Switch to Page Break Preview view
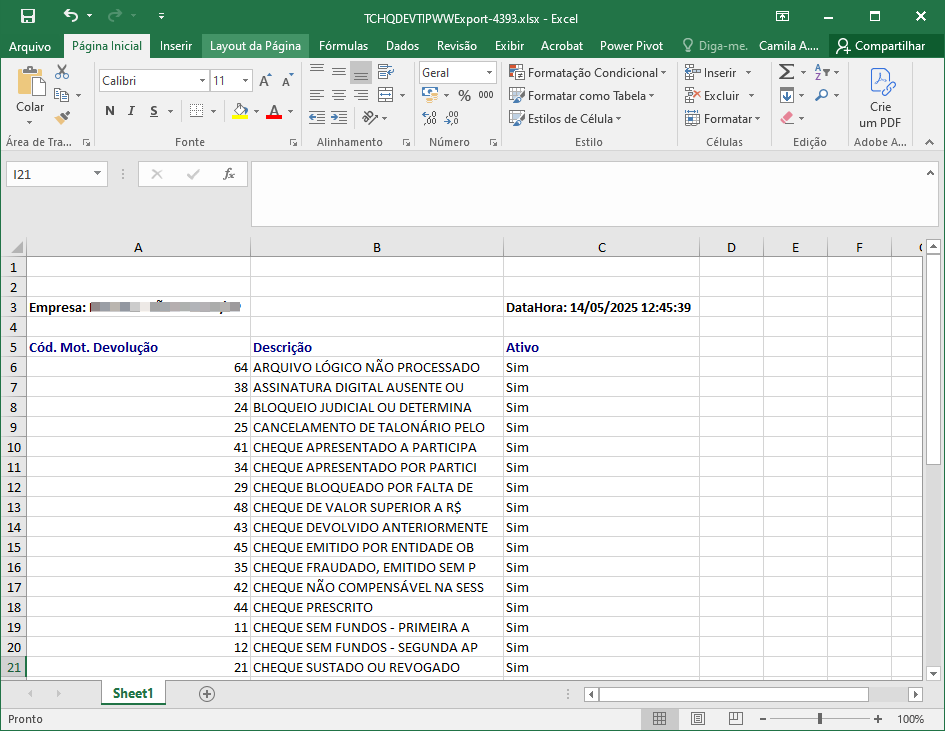945x731 pixels. pos(736,718)
